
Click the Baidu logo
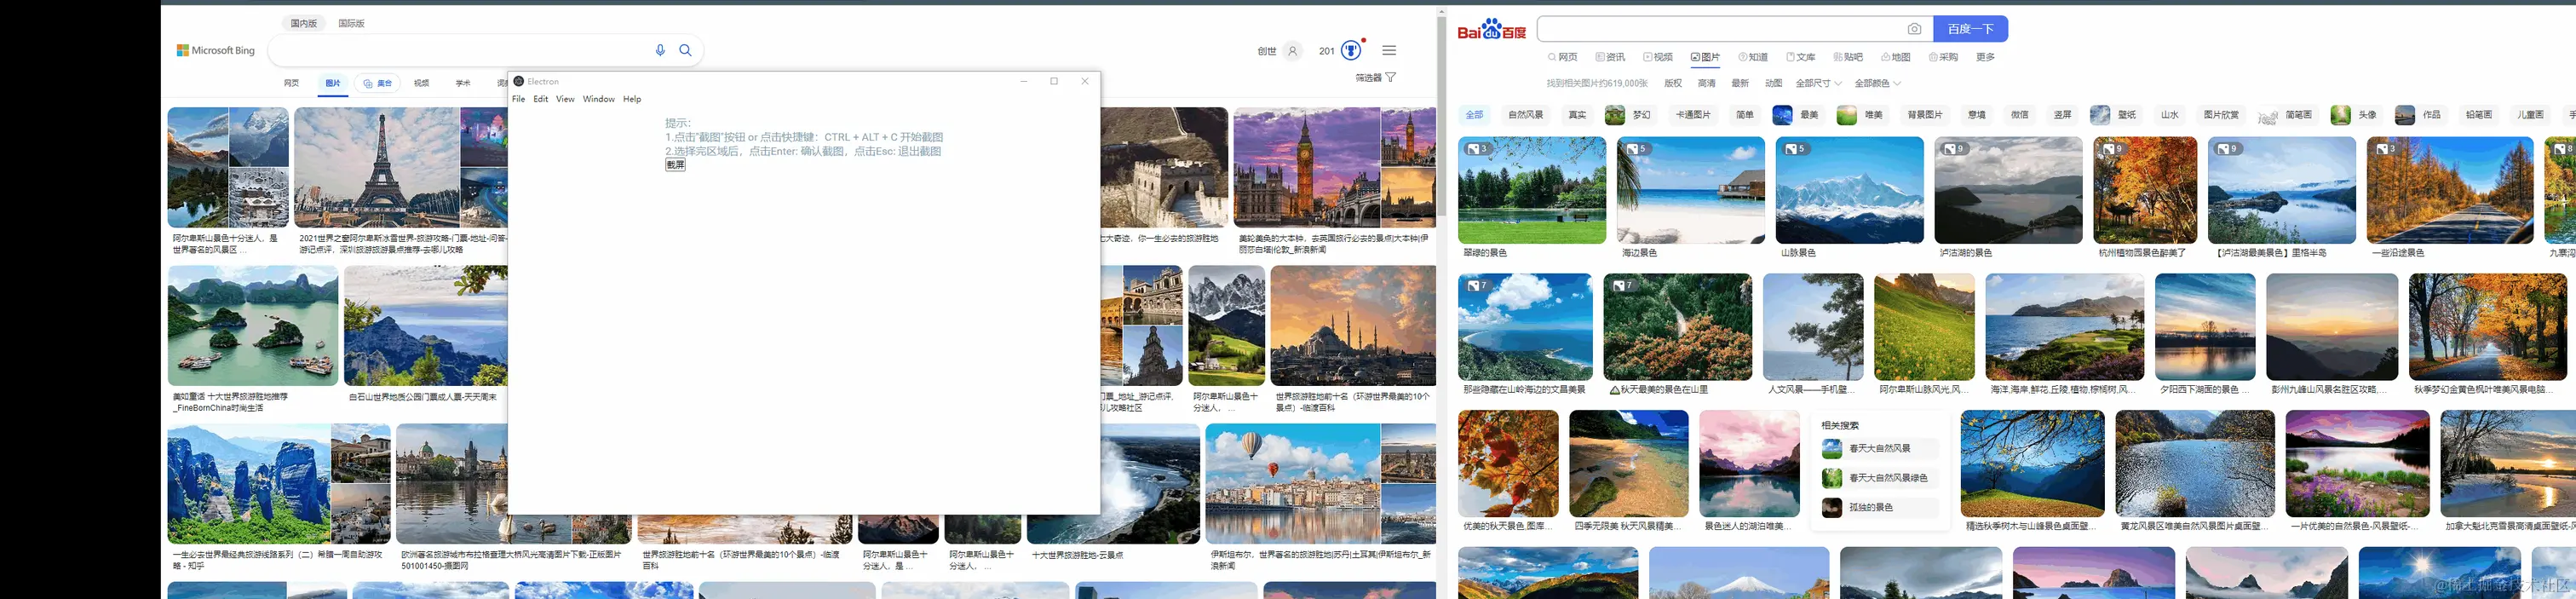pyautogui.click(x=1492, y=29)
